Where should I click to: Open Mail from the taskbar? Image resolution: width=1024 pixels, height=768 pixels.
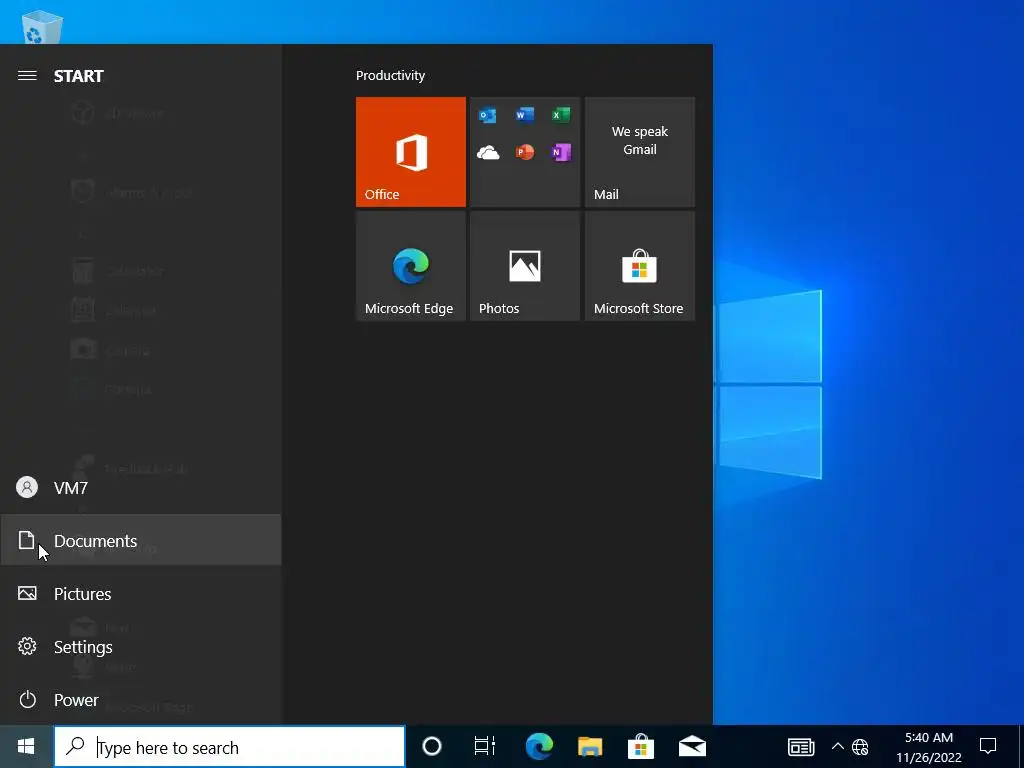[692, 746]
